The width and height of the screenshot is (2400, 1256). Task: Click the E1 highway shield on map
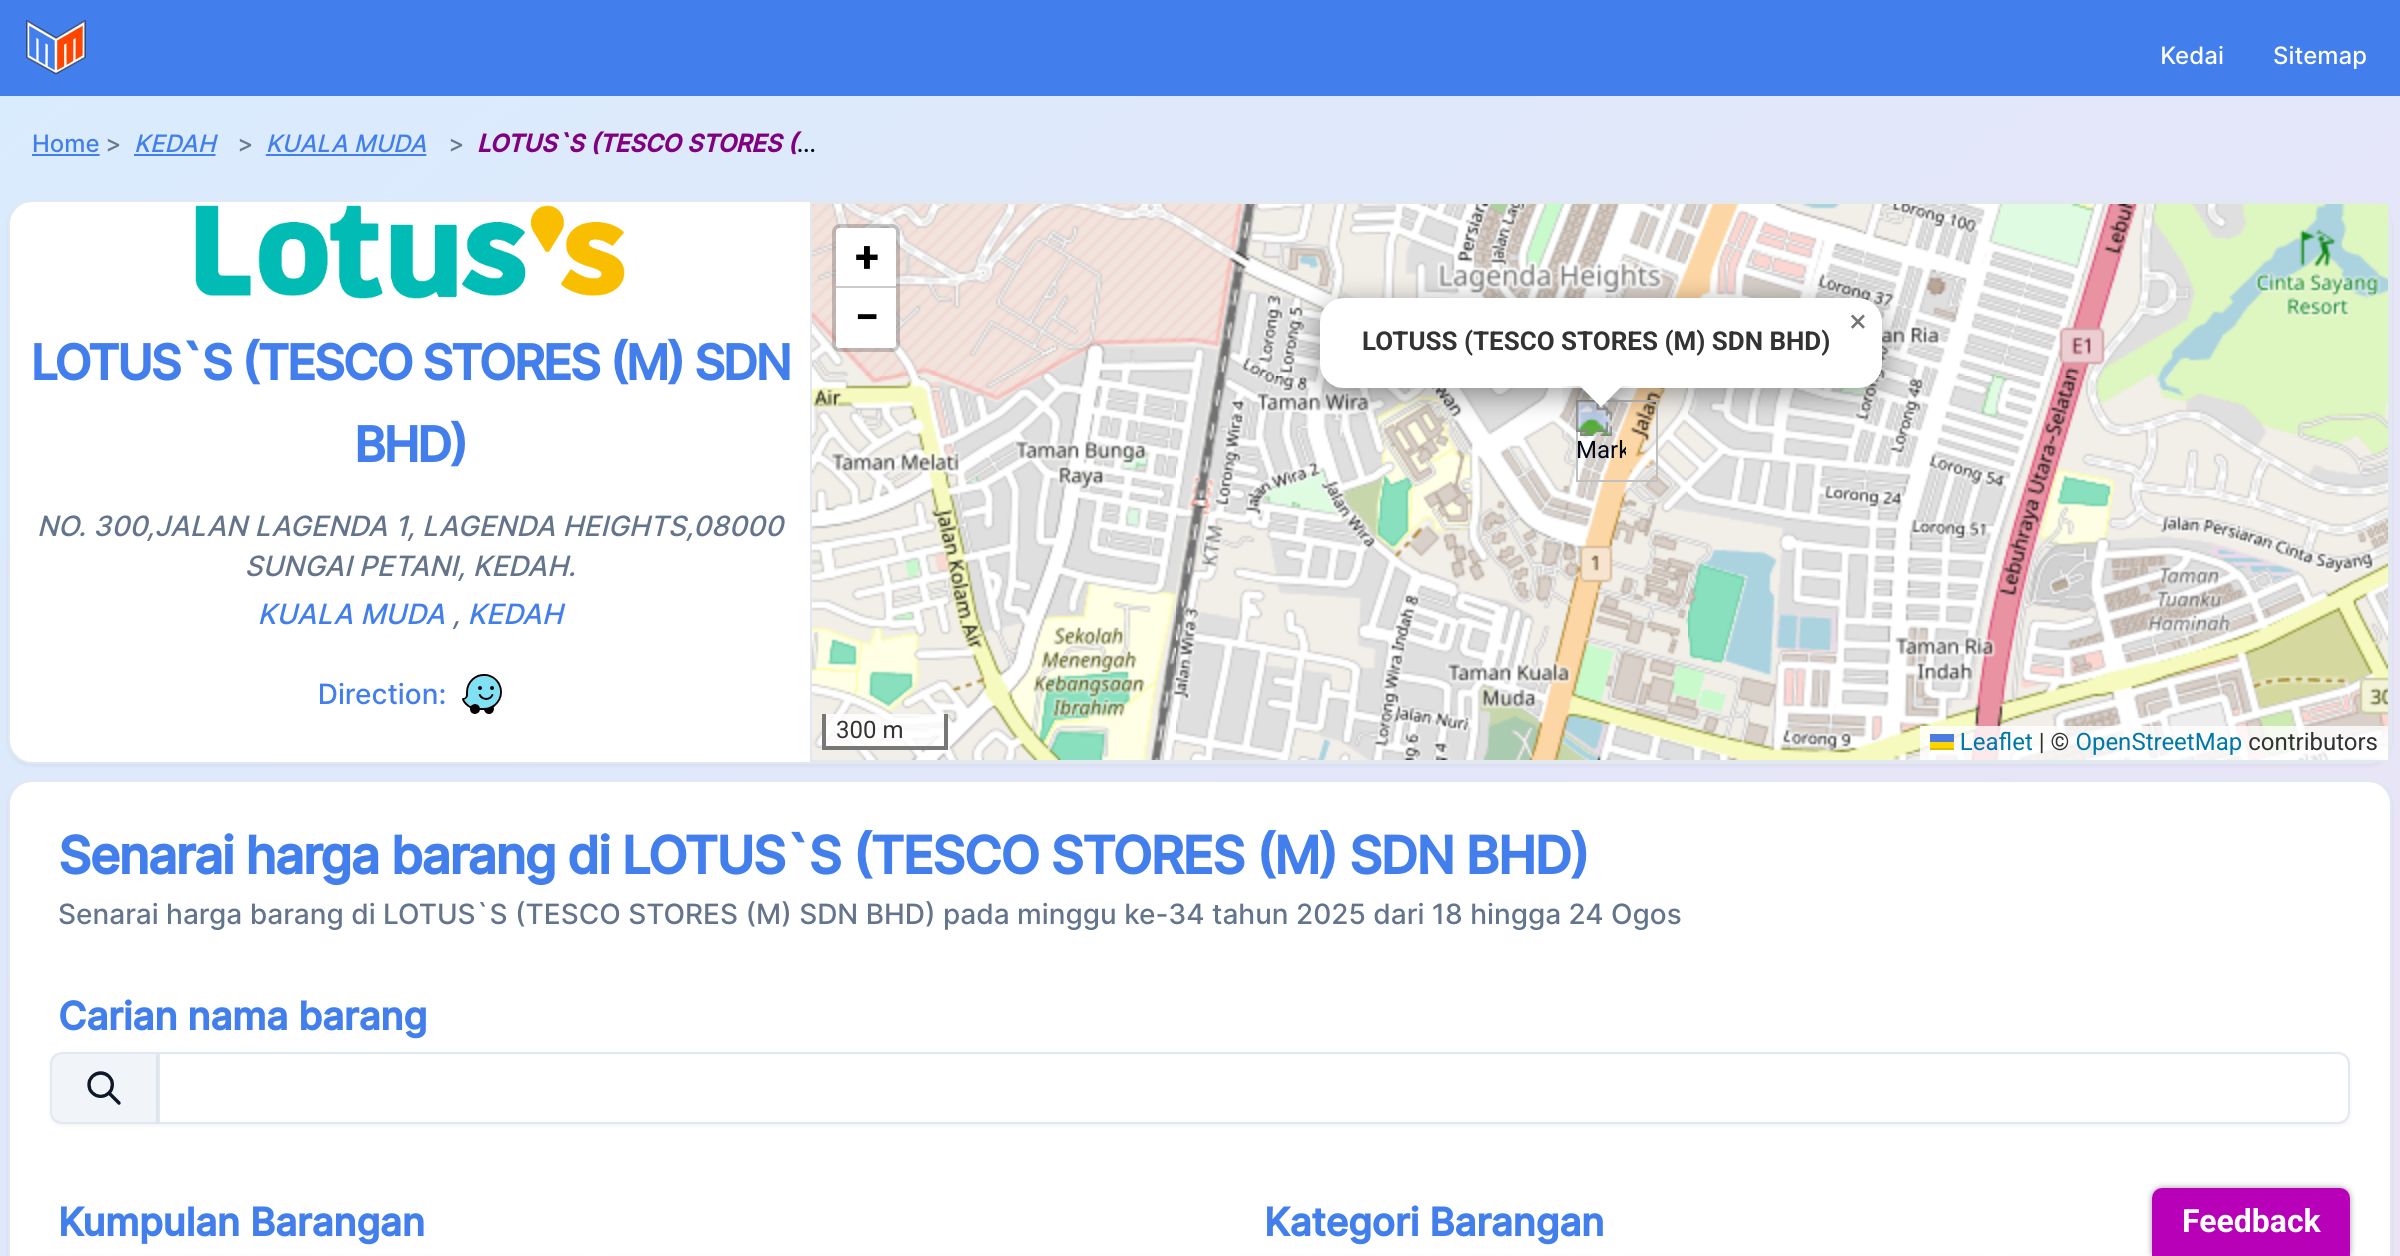tap(2081, 346)
